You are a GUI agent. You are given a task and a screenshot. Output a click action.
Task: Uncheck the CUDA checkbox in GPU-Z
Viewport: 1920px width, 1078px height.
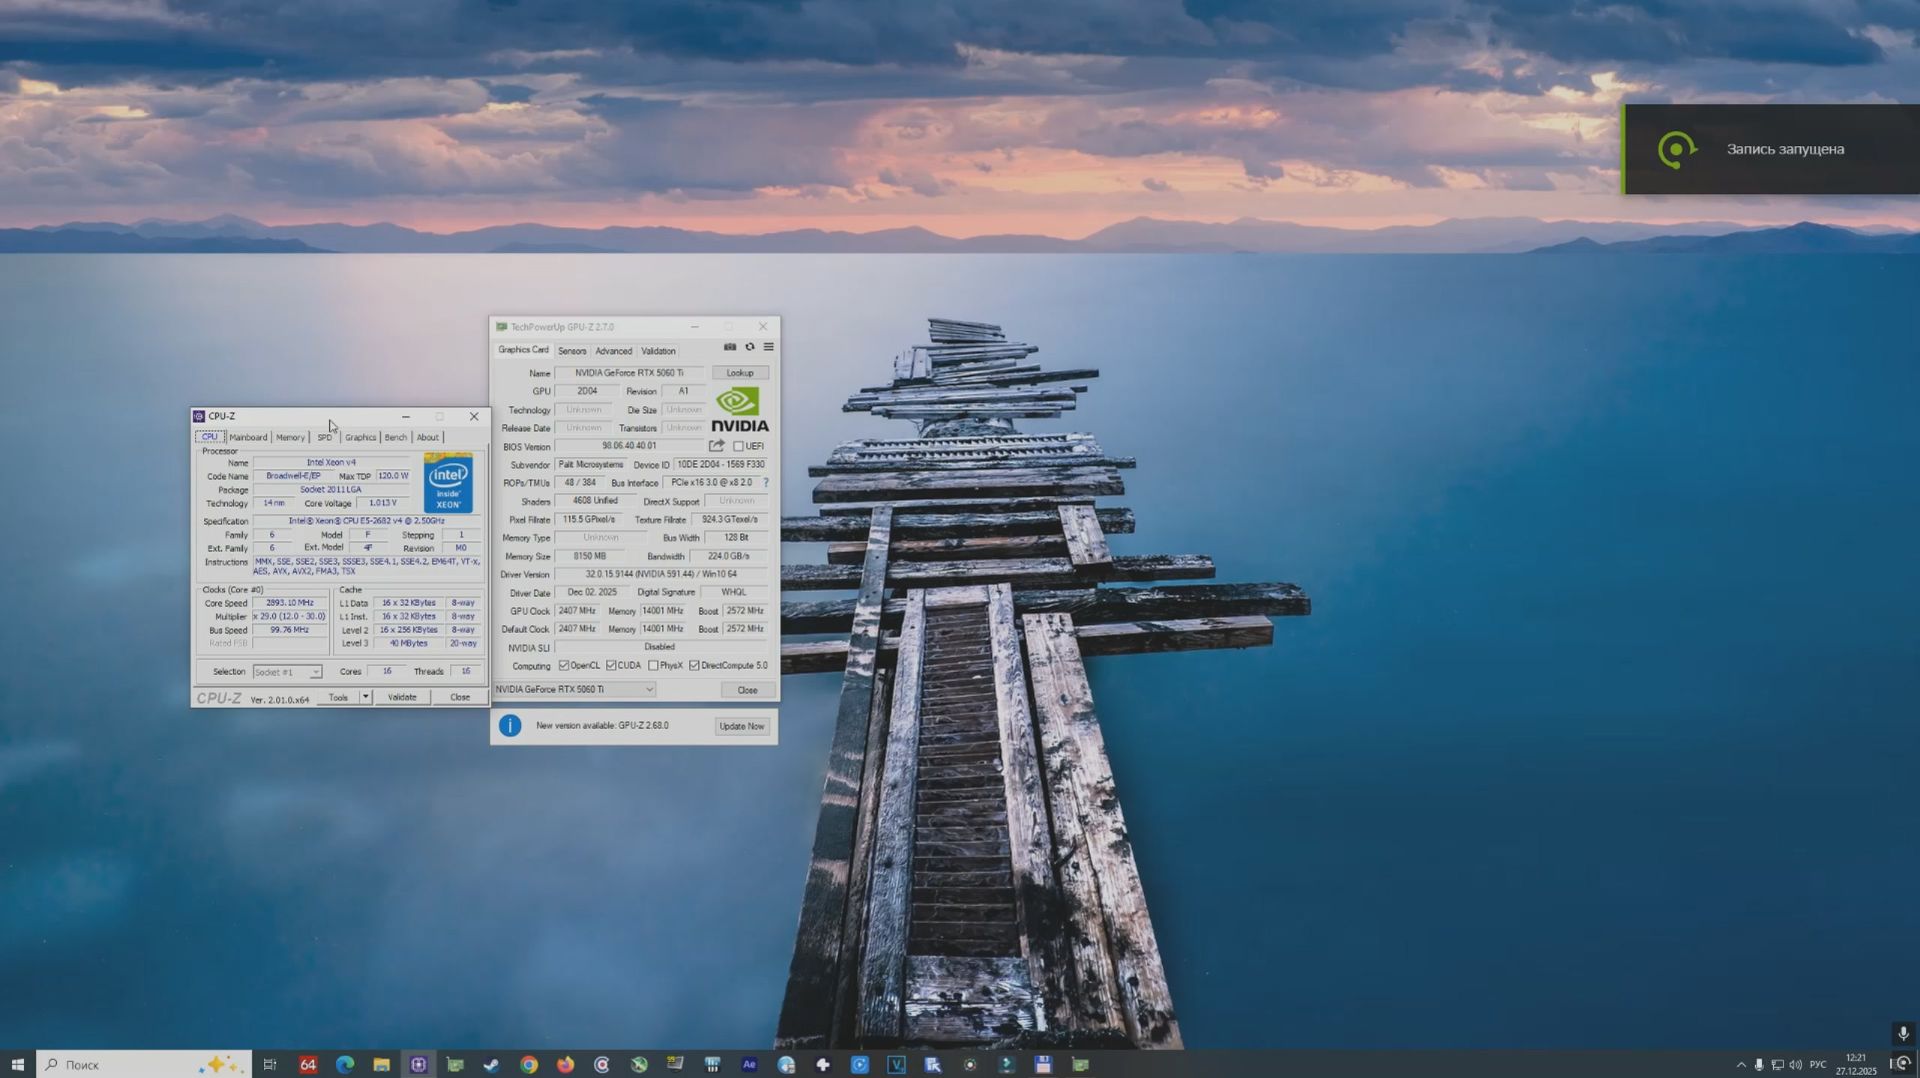pos(612,665)
